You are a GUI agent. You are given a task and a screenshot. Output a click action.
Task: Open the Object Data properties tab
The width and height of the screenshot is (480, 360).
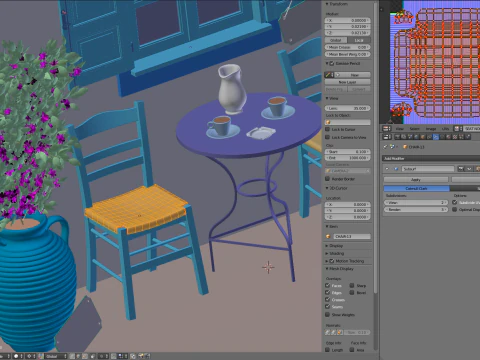click(442, 137)
